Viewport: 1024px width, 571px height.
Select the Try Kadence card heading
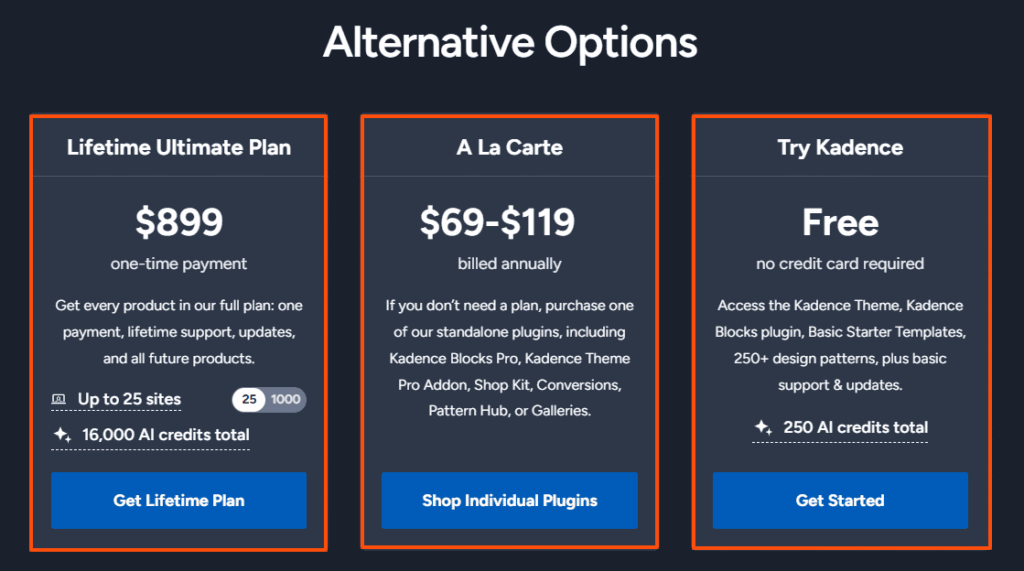840,148
